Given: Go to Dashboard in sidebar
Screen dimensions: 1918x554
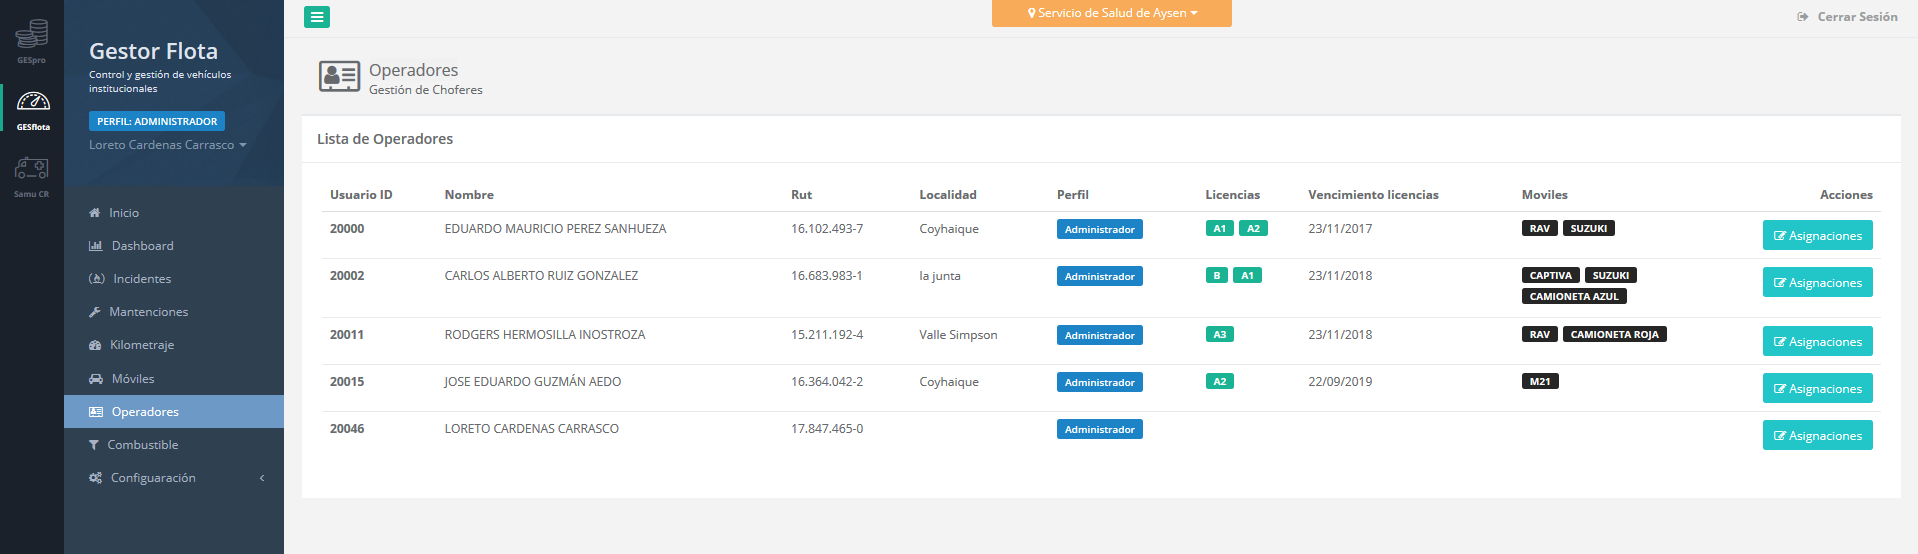Looking at the screenshot, I should pos(142,246).
